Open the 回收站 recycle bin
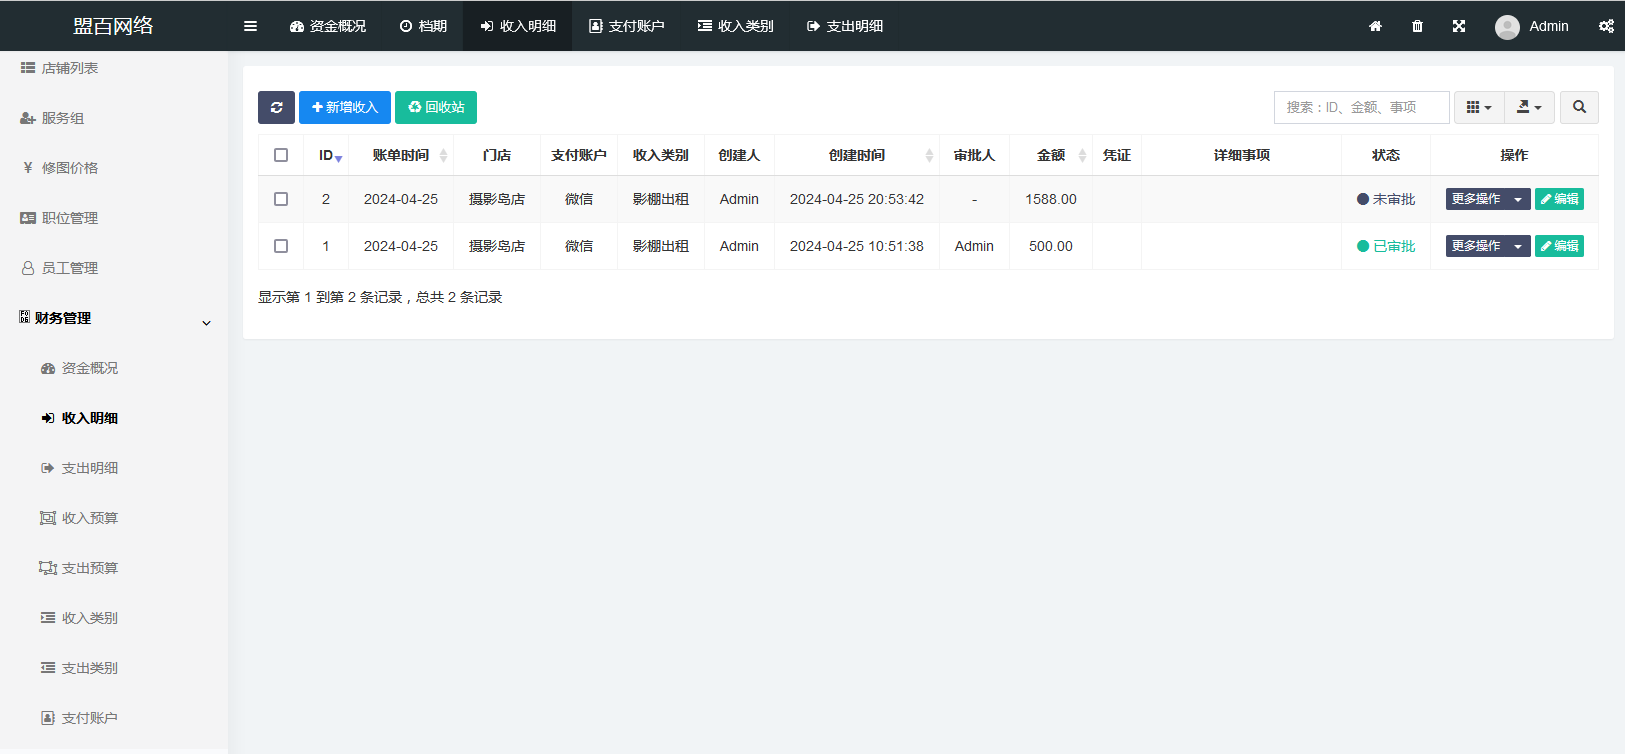 [x=436, y=107]
